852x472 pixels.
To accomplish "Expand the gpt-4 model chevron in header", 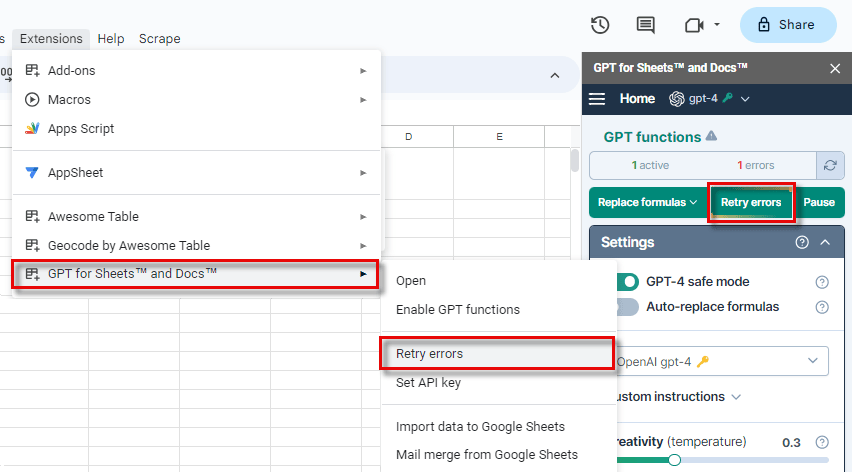I will (x=745, y=99).
